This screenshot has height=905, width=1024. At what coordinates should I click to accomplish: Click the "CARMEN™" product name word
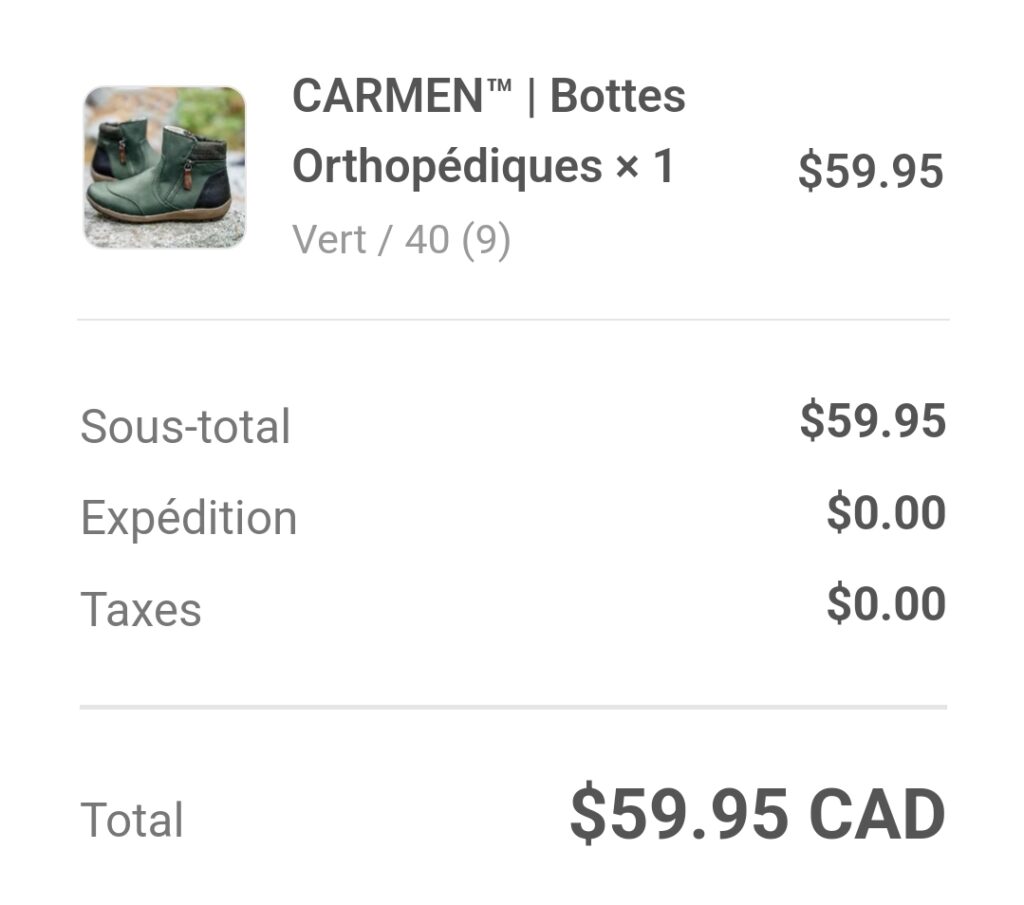click(x=402, y=97)
